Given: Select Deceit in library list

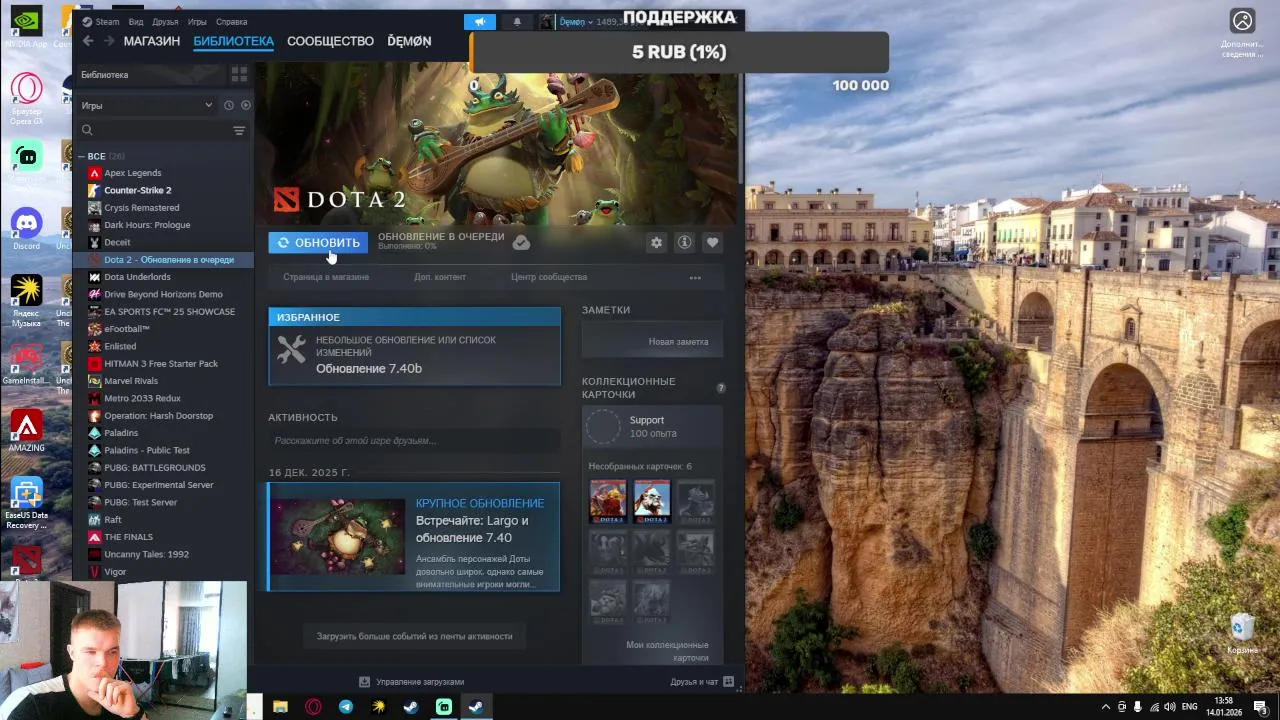Looking at the screenshot, I should (x=117, y=242).
